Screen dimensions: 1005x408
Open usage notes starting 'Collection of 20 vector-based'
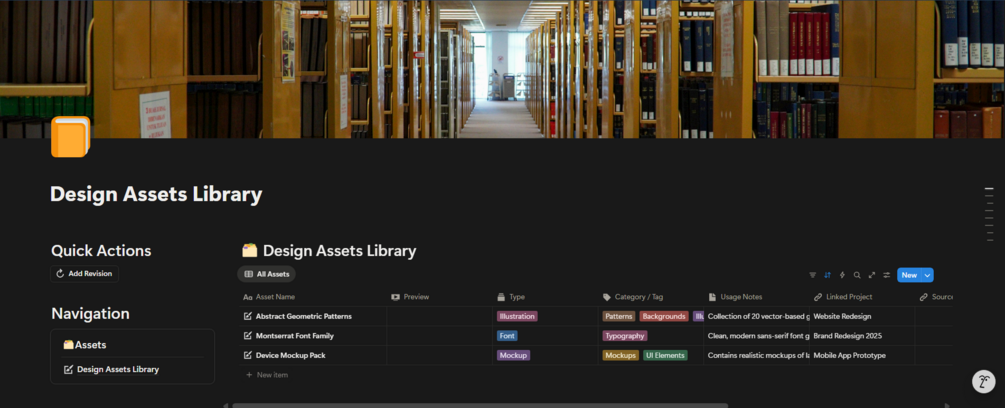click(x=758, y=316)
